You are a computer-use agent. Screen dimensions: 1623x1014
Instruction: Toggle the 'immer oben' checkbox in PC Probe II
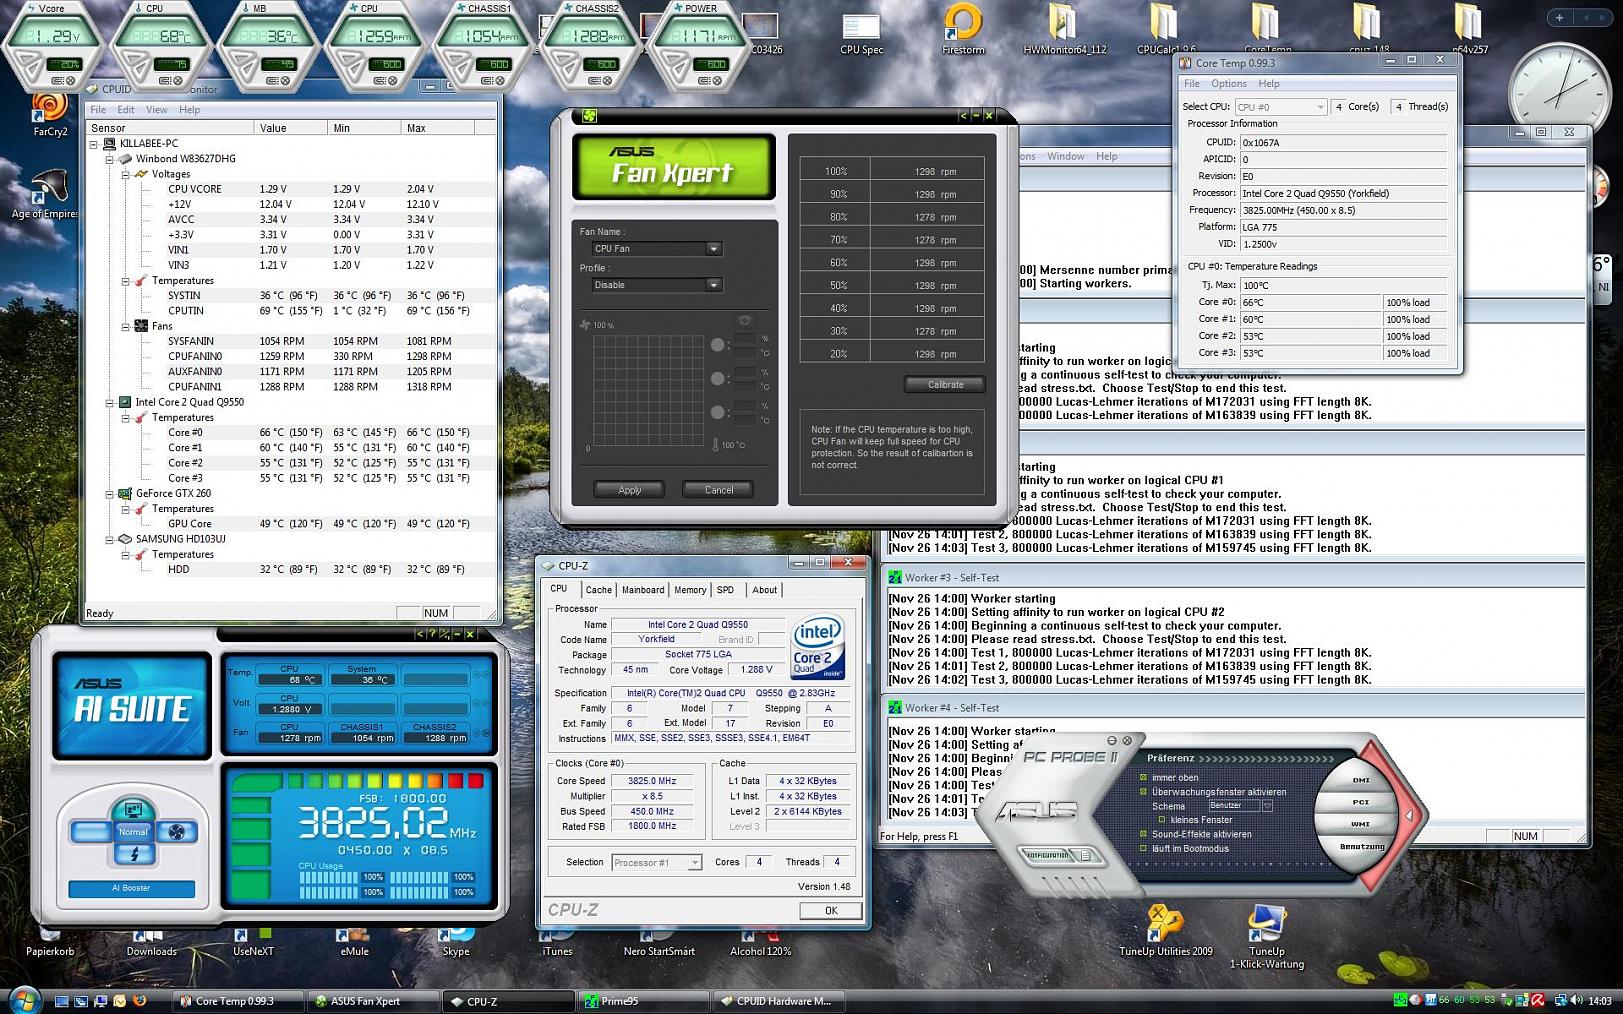[x=1143, y=777]
